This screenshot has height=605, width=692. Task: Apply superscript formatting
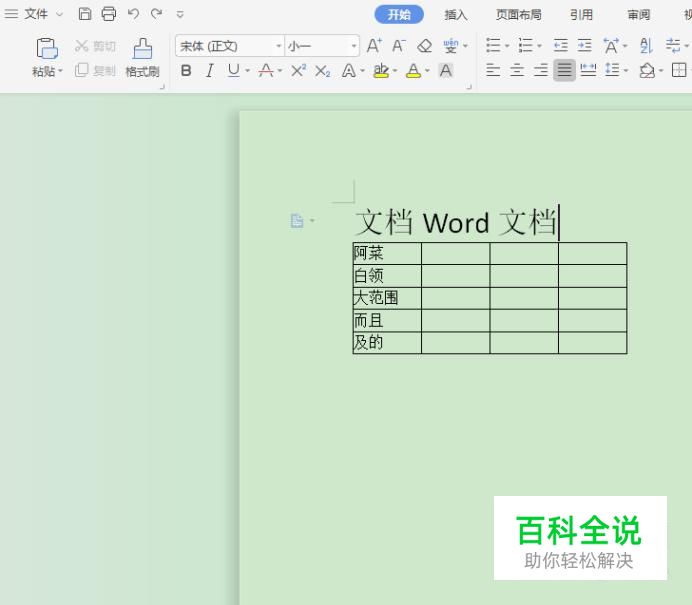click(x=298, y=70)
